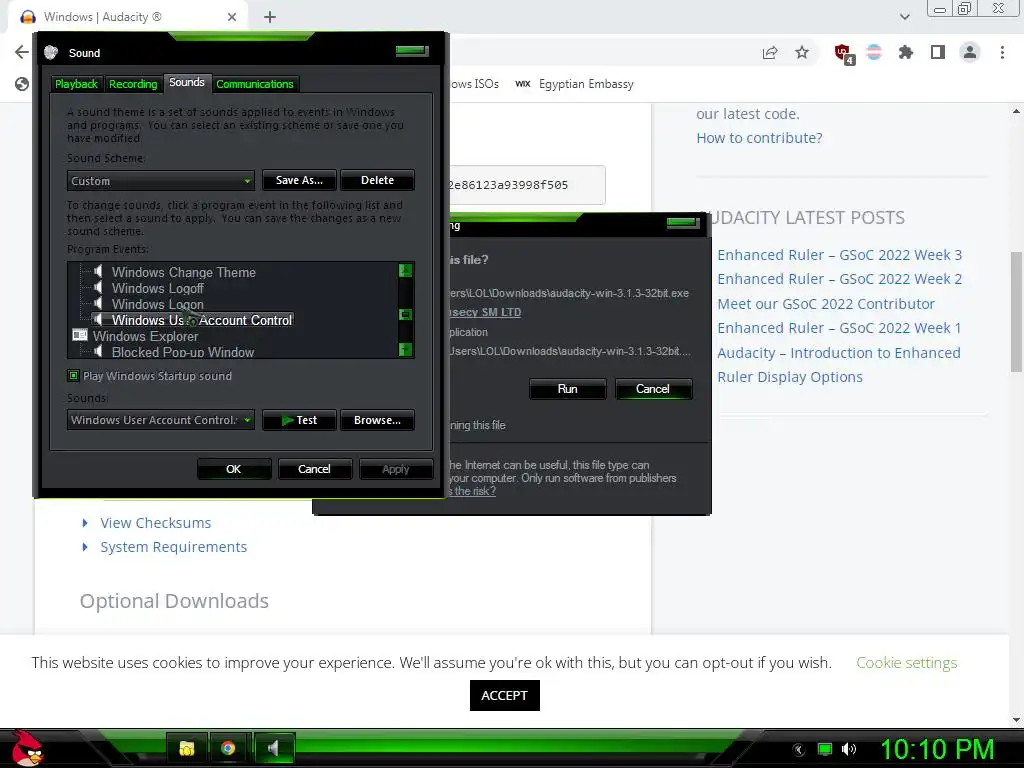Viewport: 1024px width, 768px height.
Task: Open the publisher link in warning dialog
Action: 485,312
